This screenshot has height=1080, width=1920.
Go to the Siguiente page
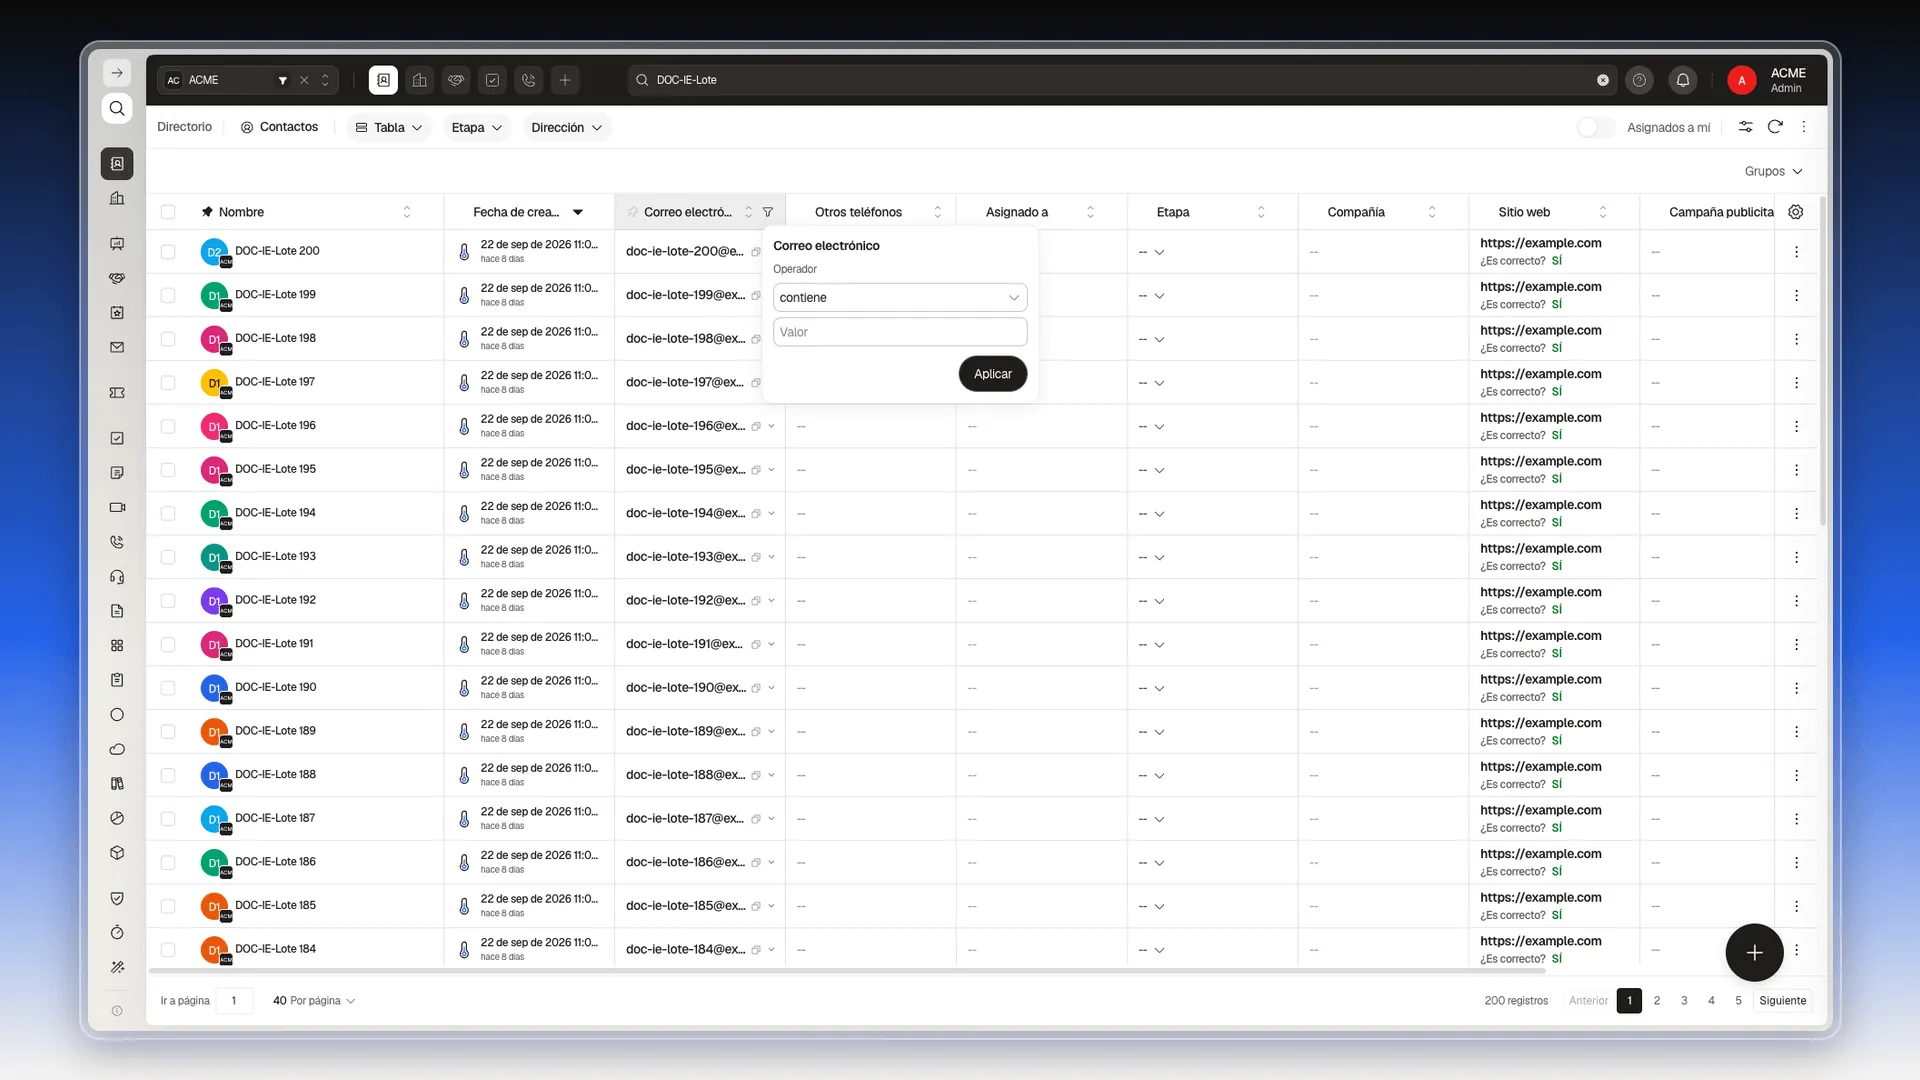(1783, 1001)
